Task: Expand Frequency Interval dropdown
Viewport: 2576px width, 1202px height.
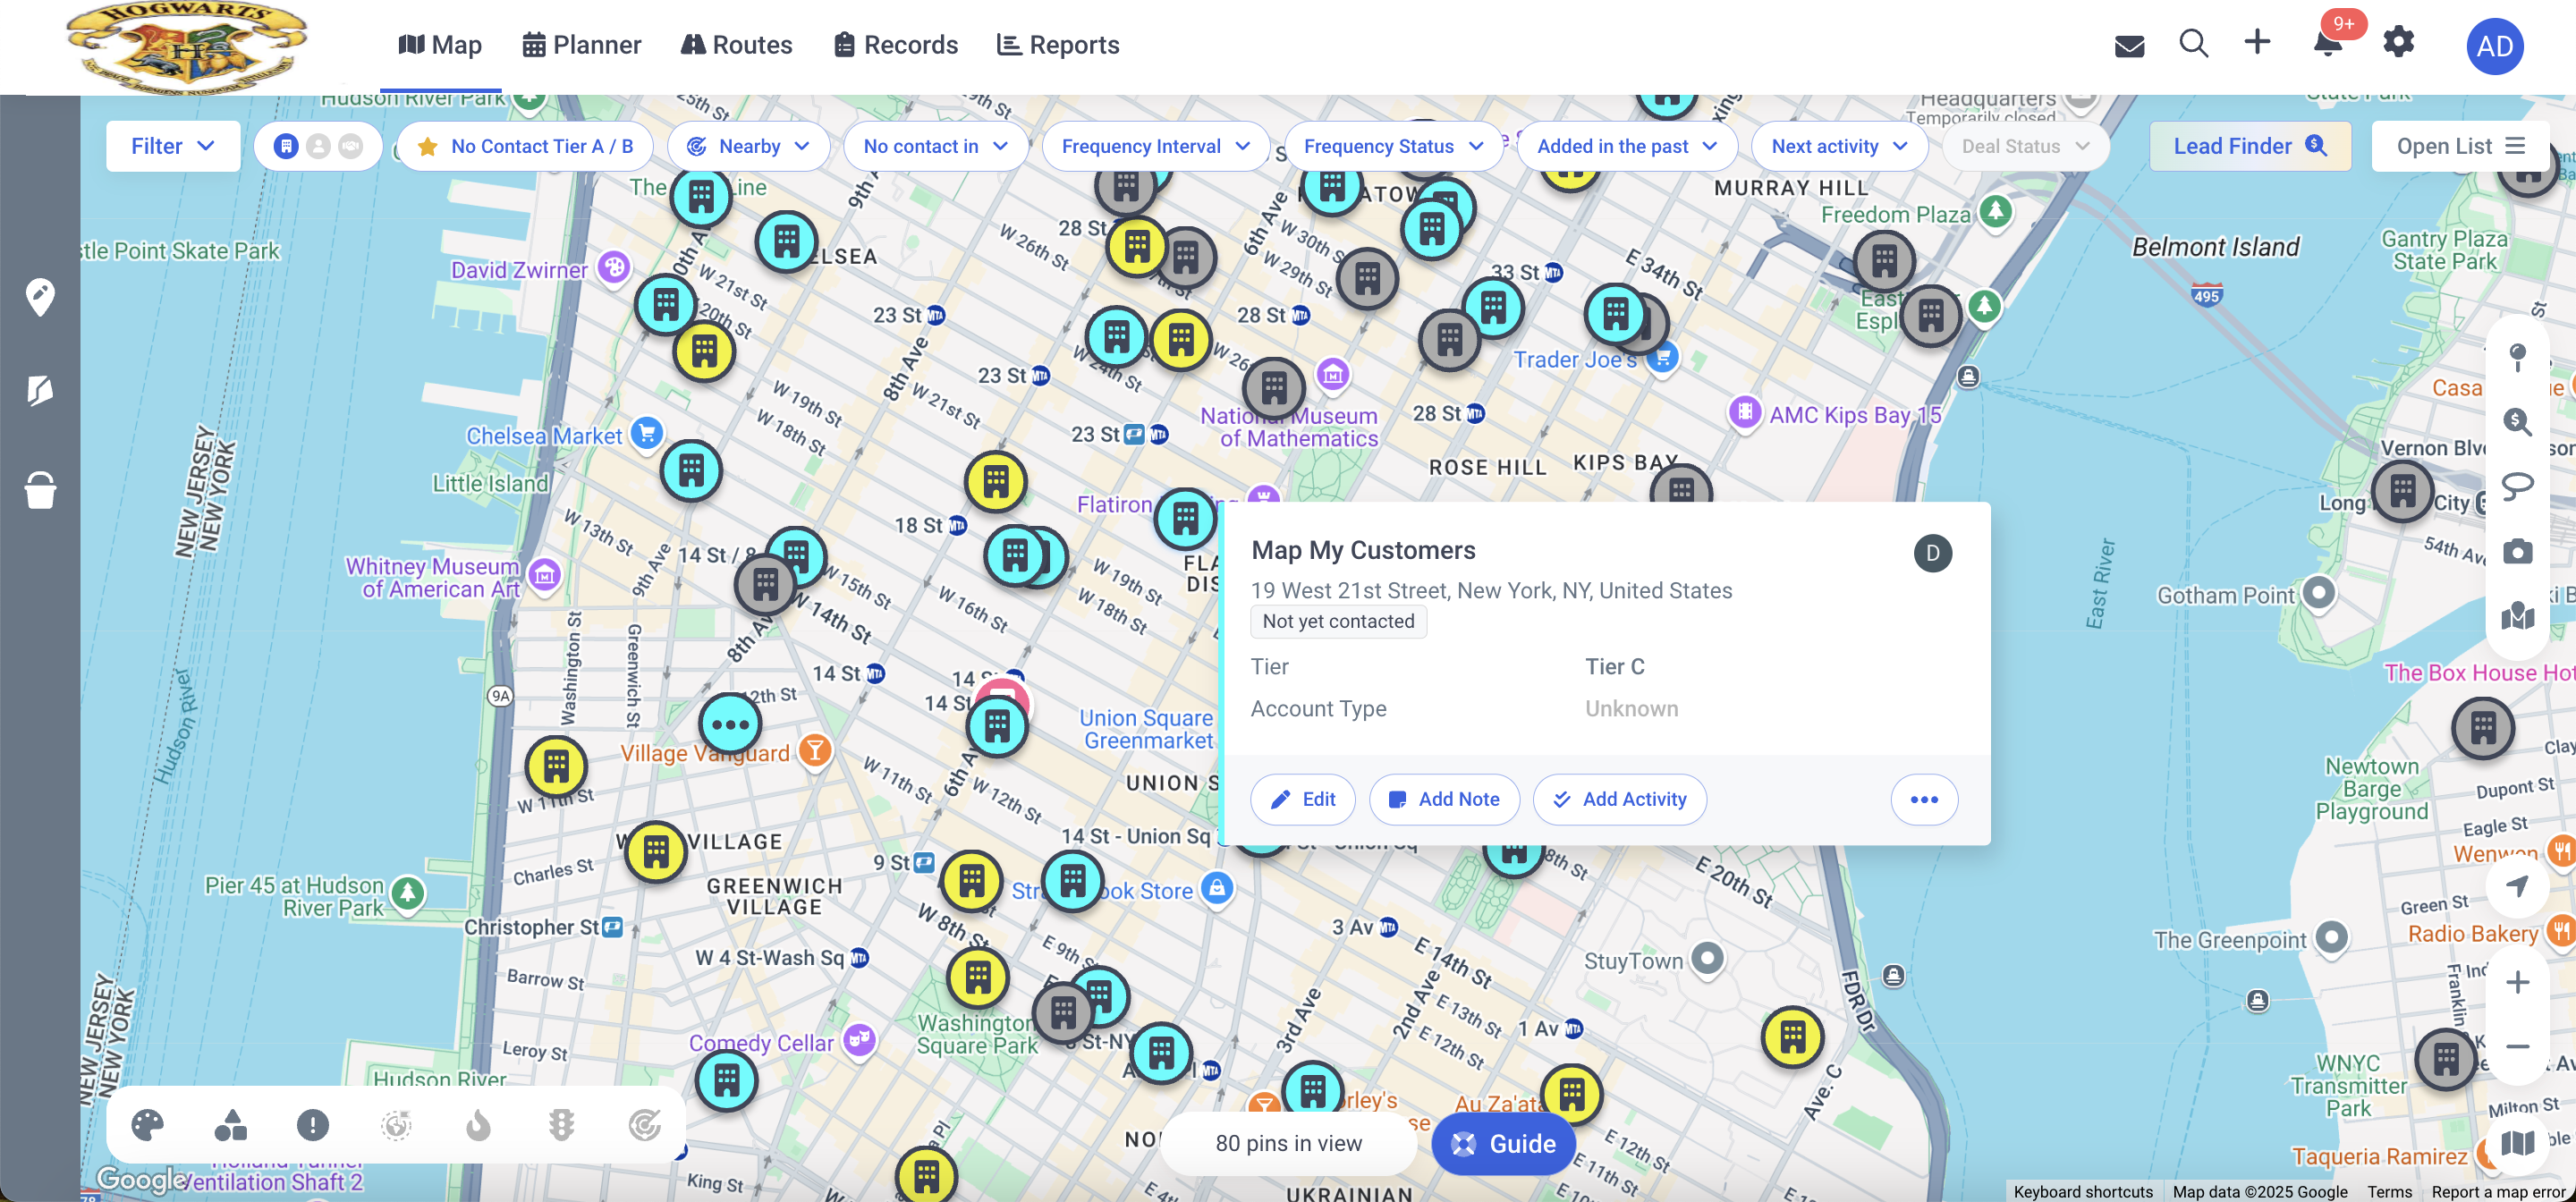Action: [x=1155, y=146]
